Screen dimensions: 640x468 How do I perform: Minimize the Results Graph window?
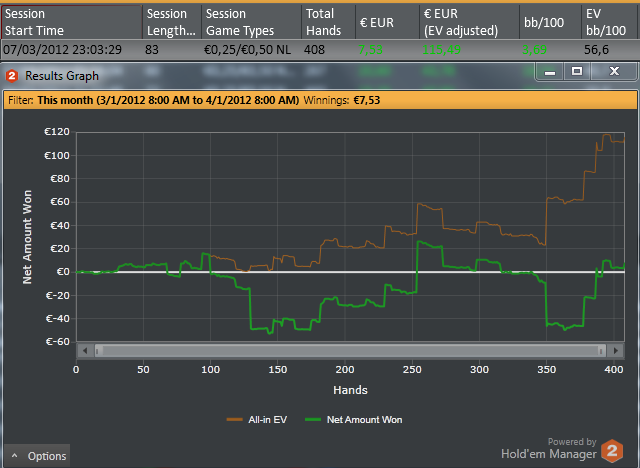(x=550, y=72)
